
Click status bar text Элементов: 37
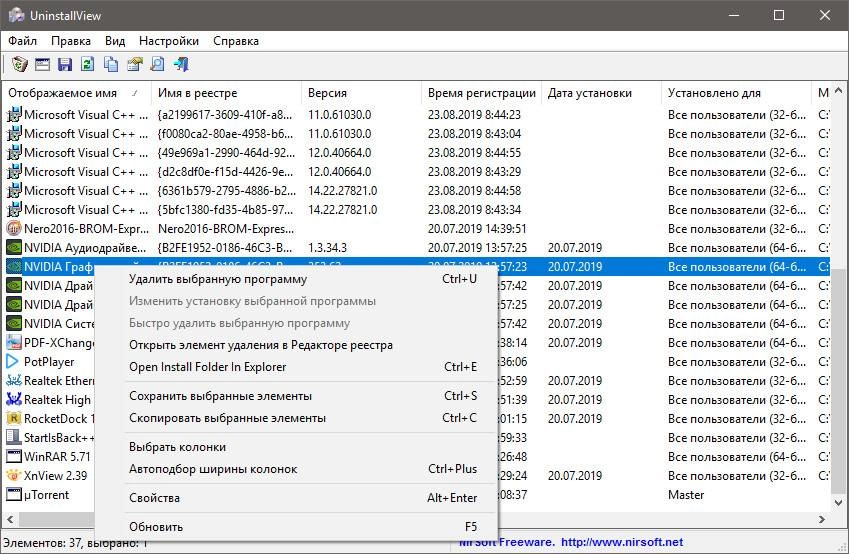pos(42,542)
